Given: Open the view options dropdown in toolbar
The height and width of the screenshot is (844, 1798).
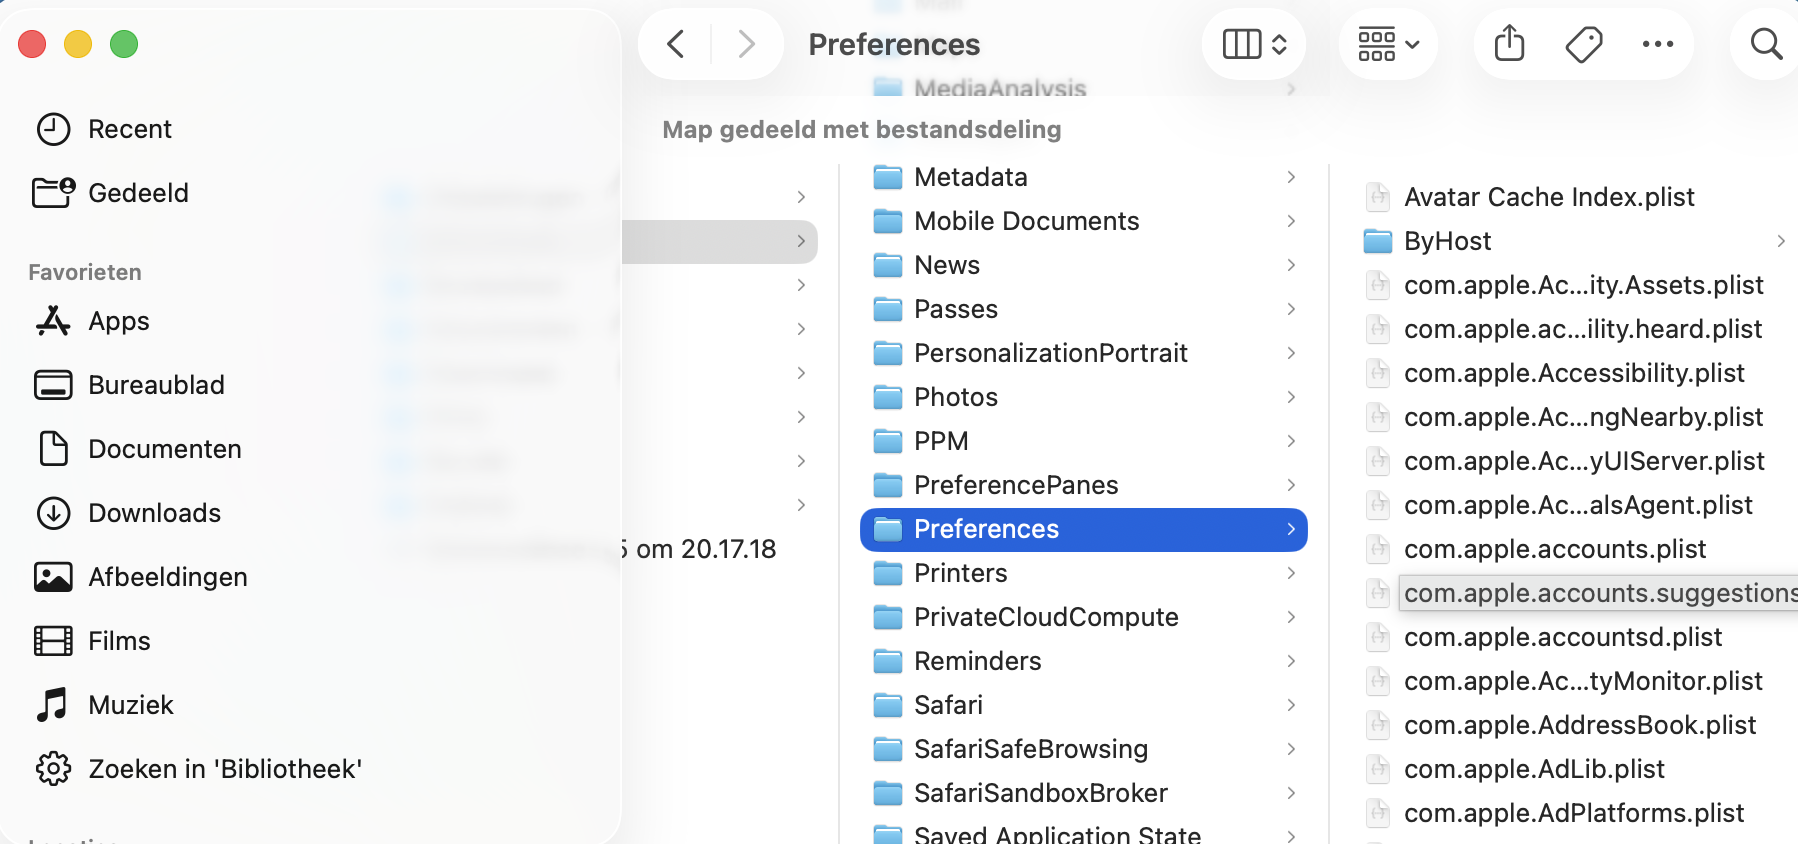Looking at the screenshot, I should (1254, 44).
